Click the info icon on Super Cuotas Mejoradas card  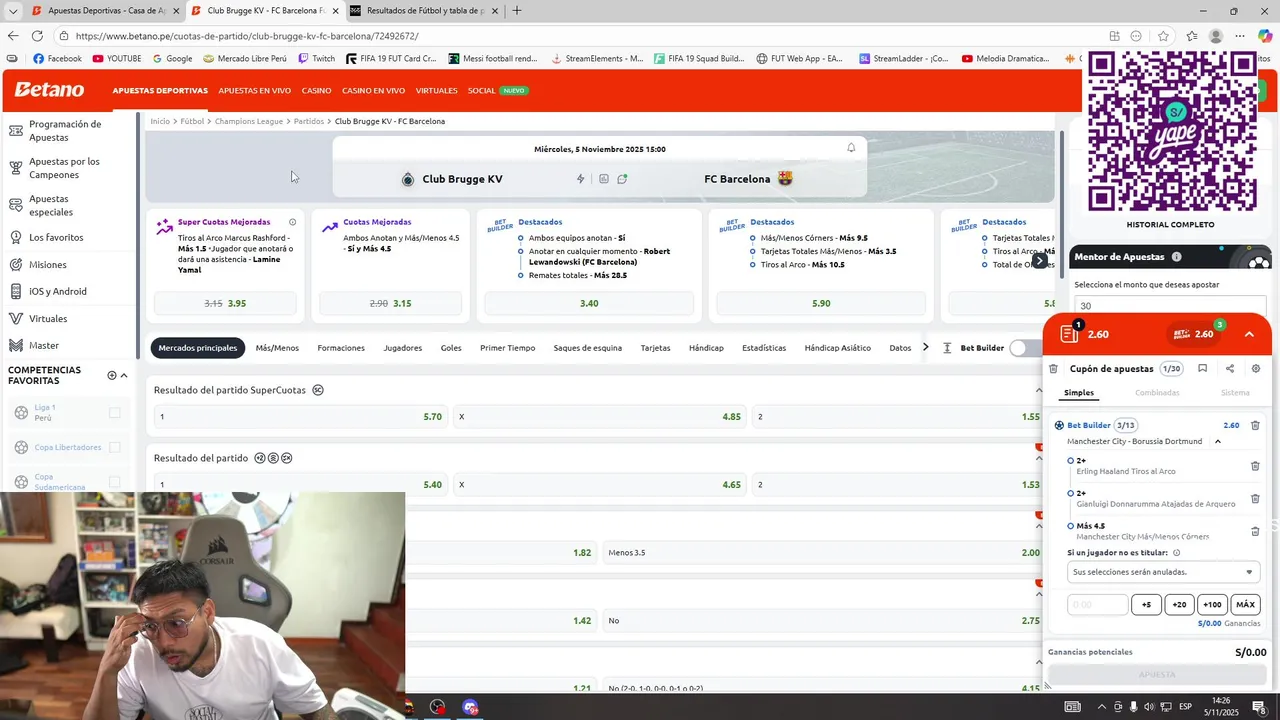292,222
